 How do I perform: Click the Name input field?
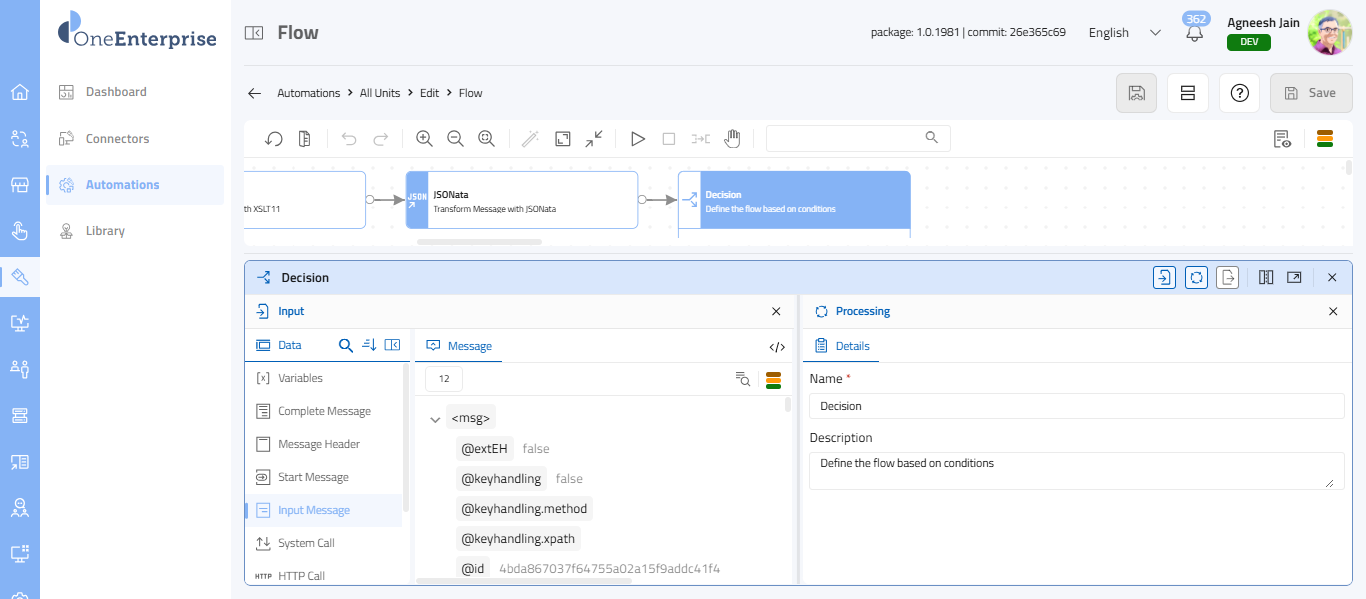1076,406
